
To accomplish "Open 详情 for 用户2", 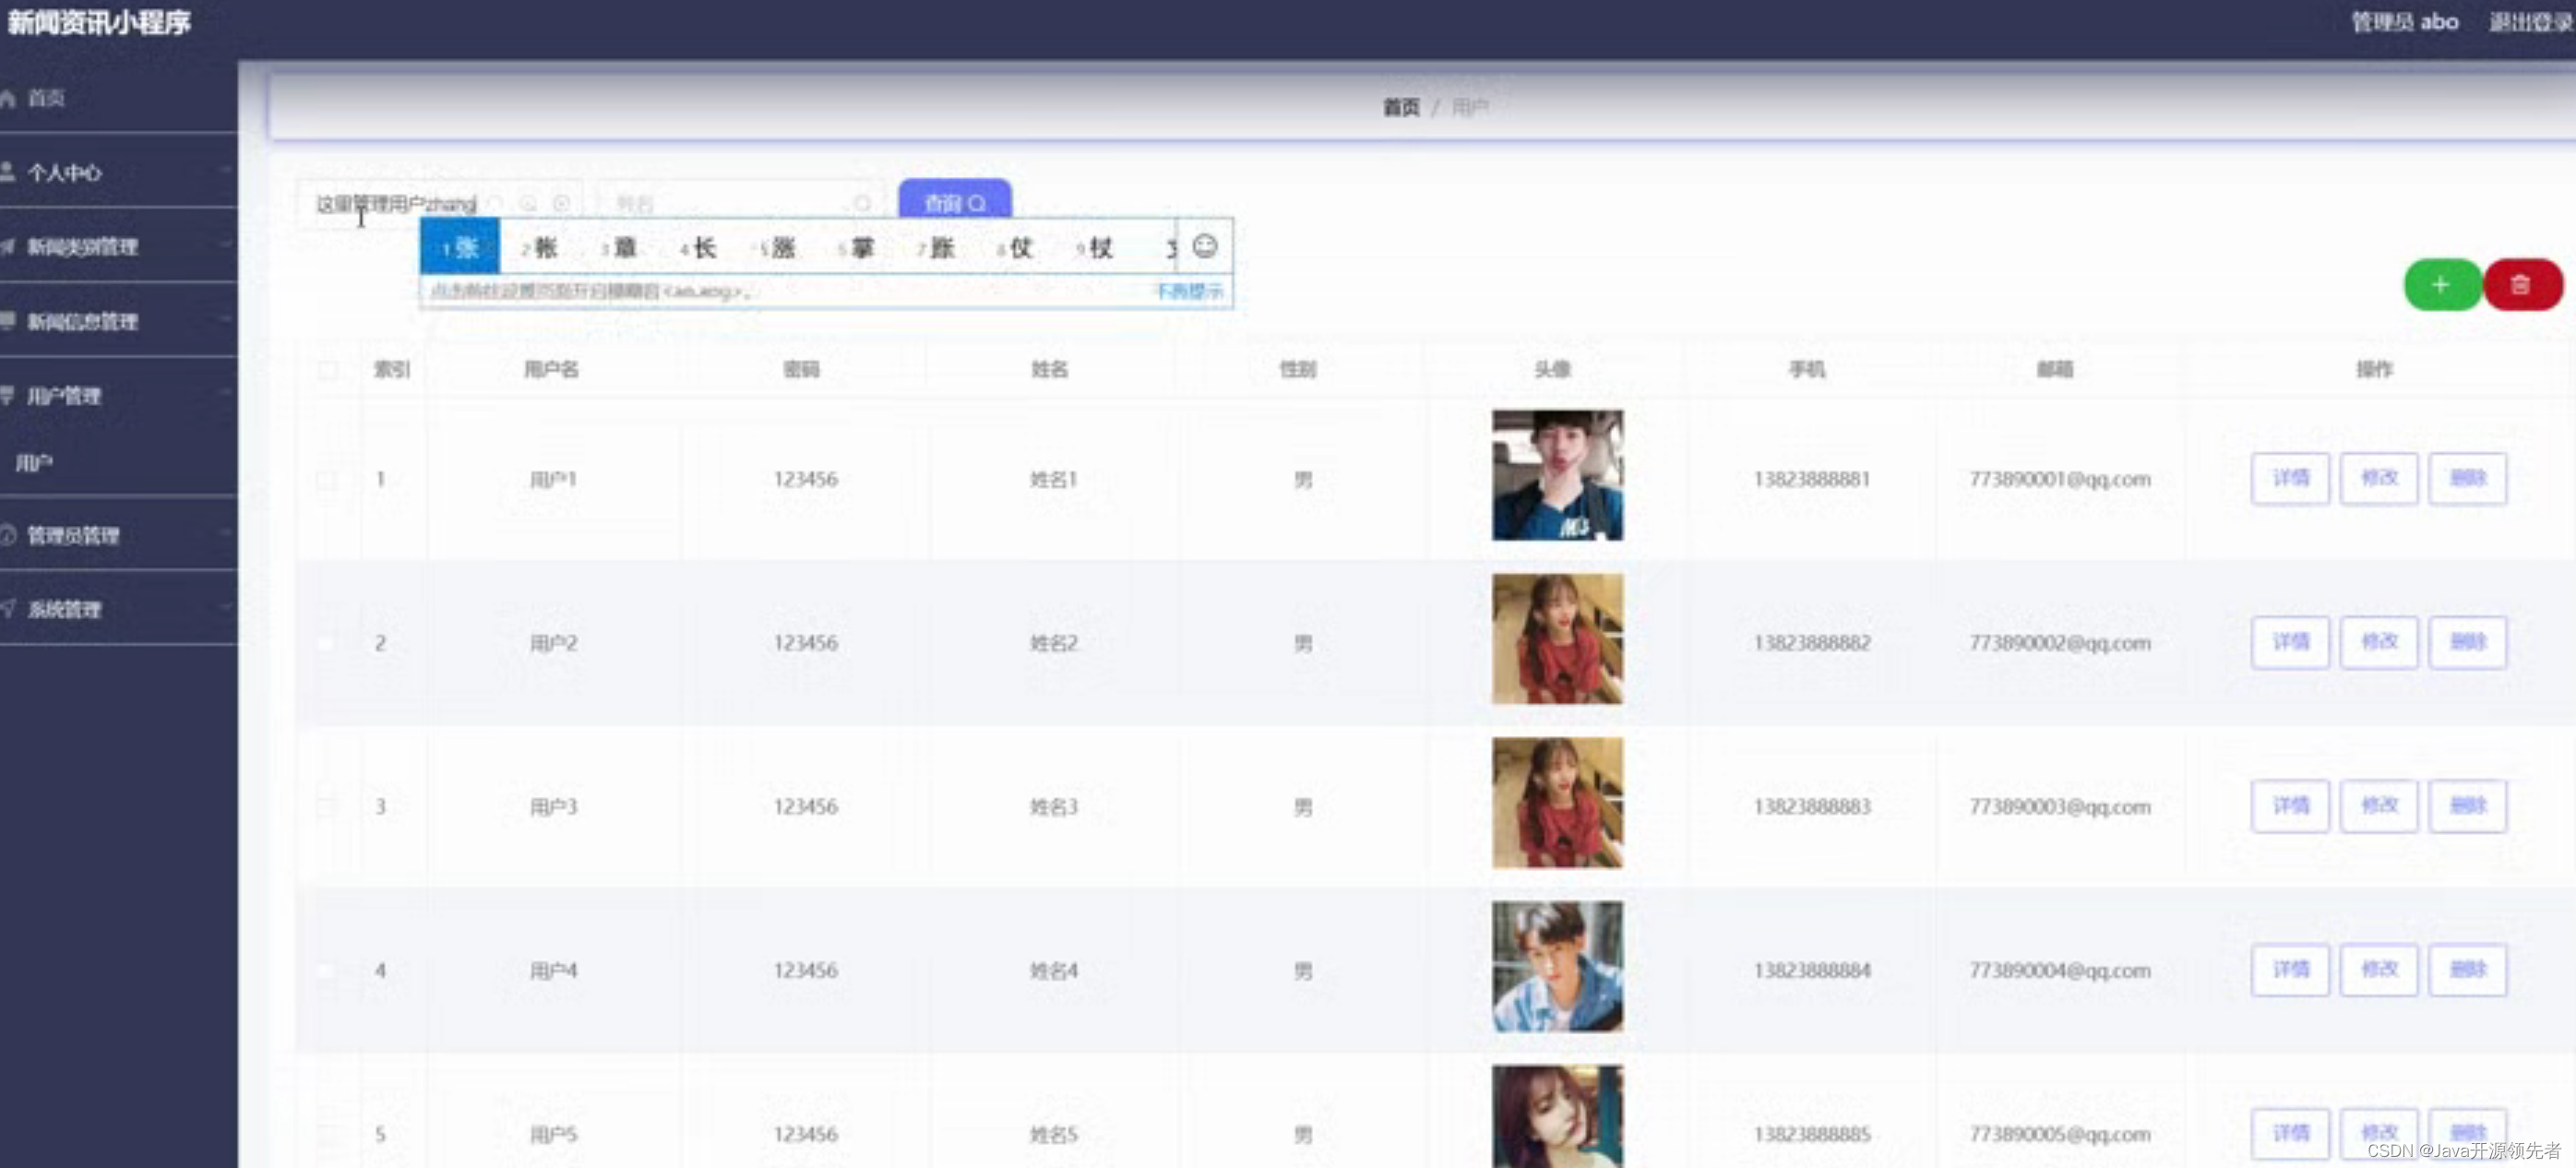I will (x=2290, y=642).
